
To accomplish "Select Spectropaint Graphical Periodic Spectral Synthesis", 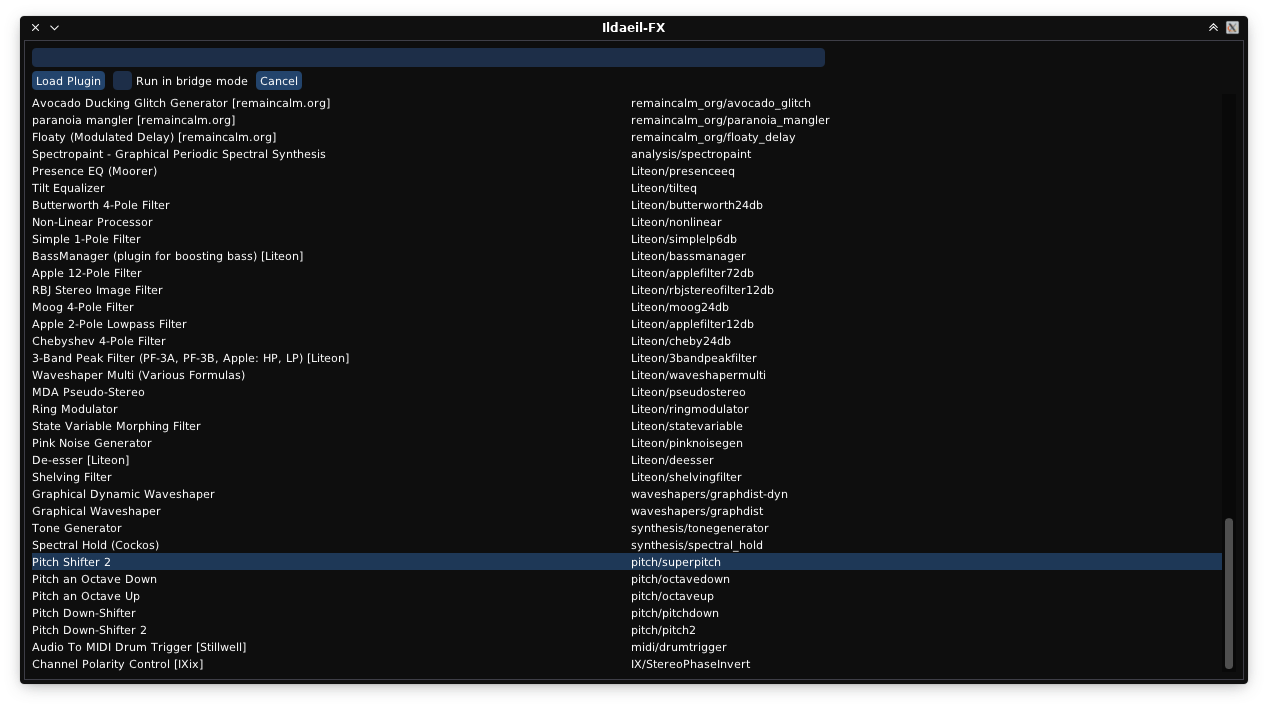I will (179, 154).
